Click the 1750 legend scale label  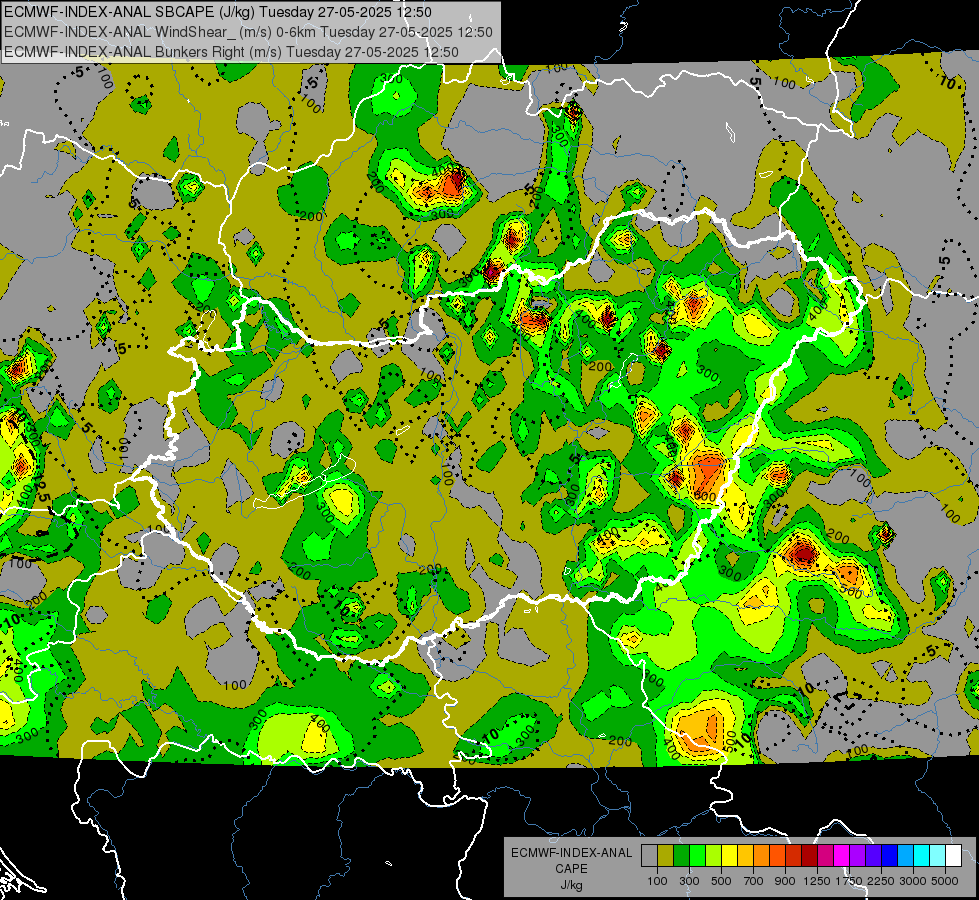(x=849, y=881)
